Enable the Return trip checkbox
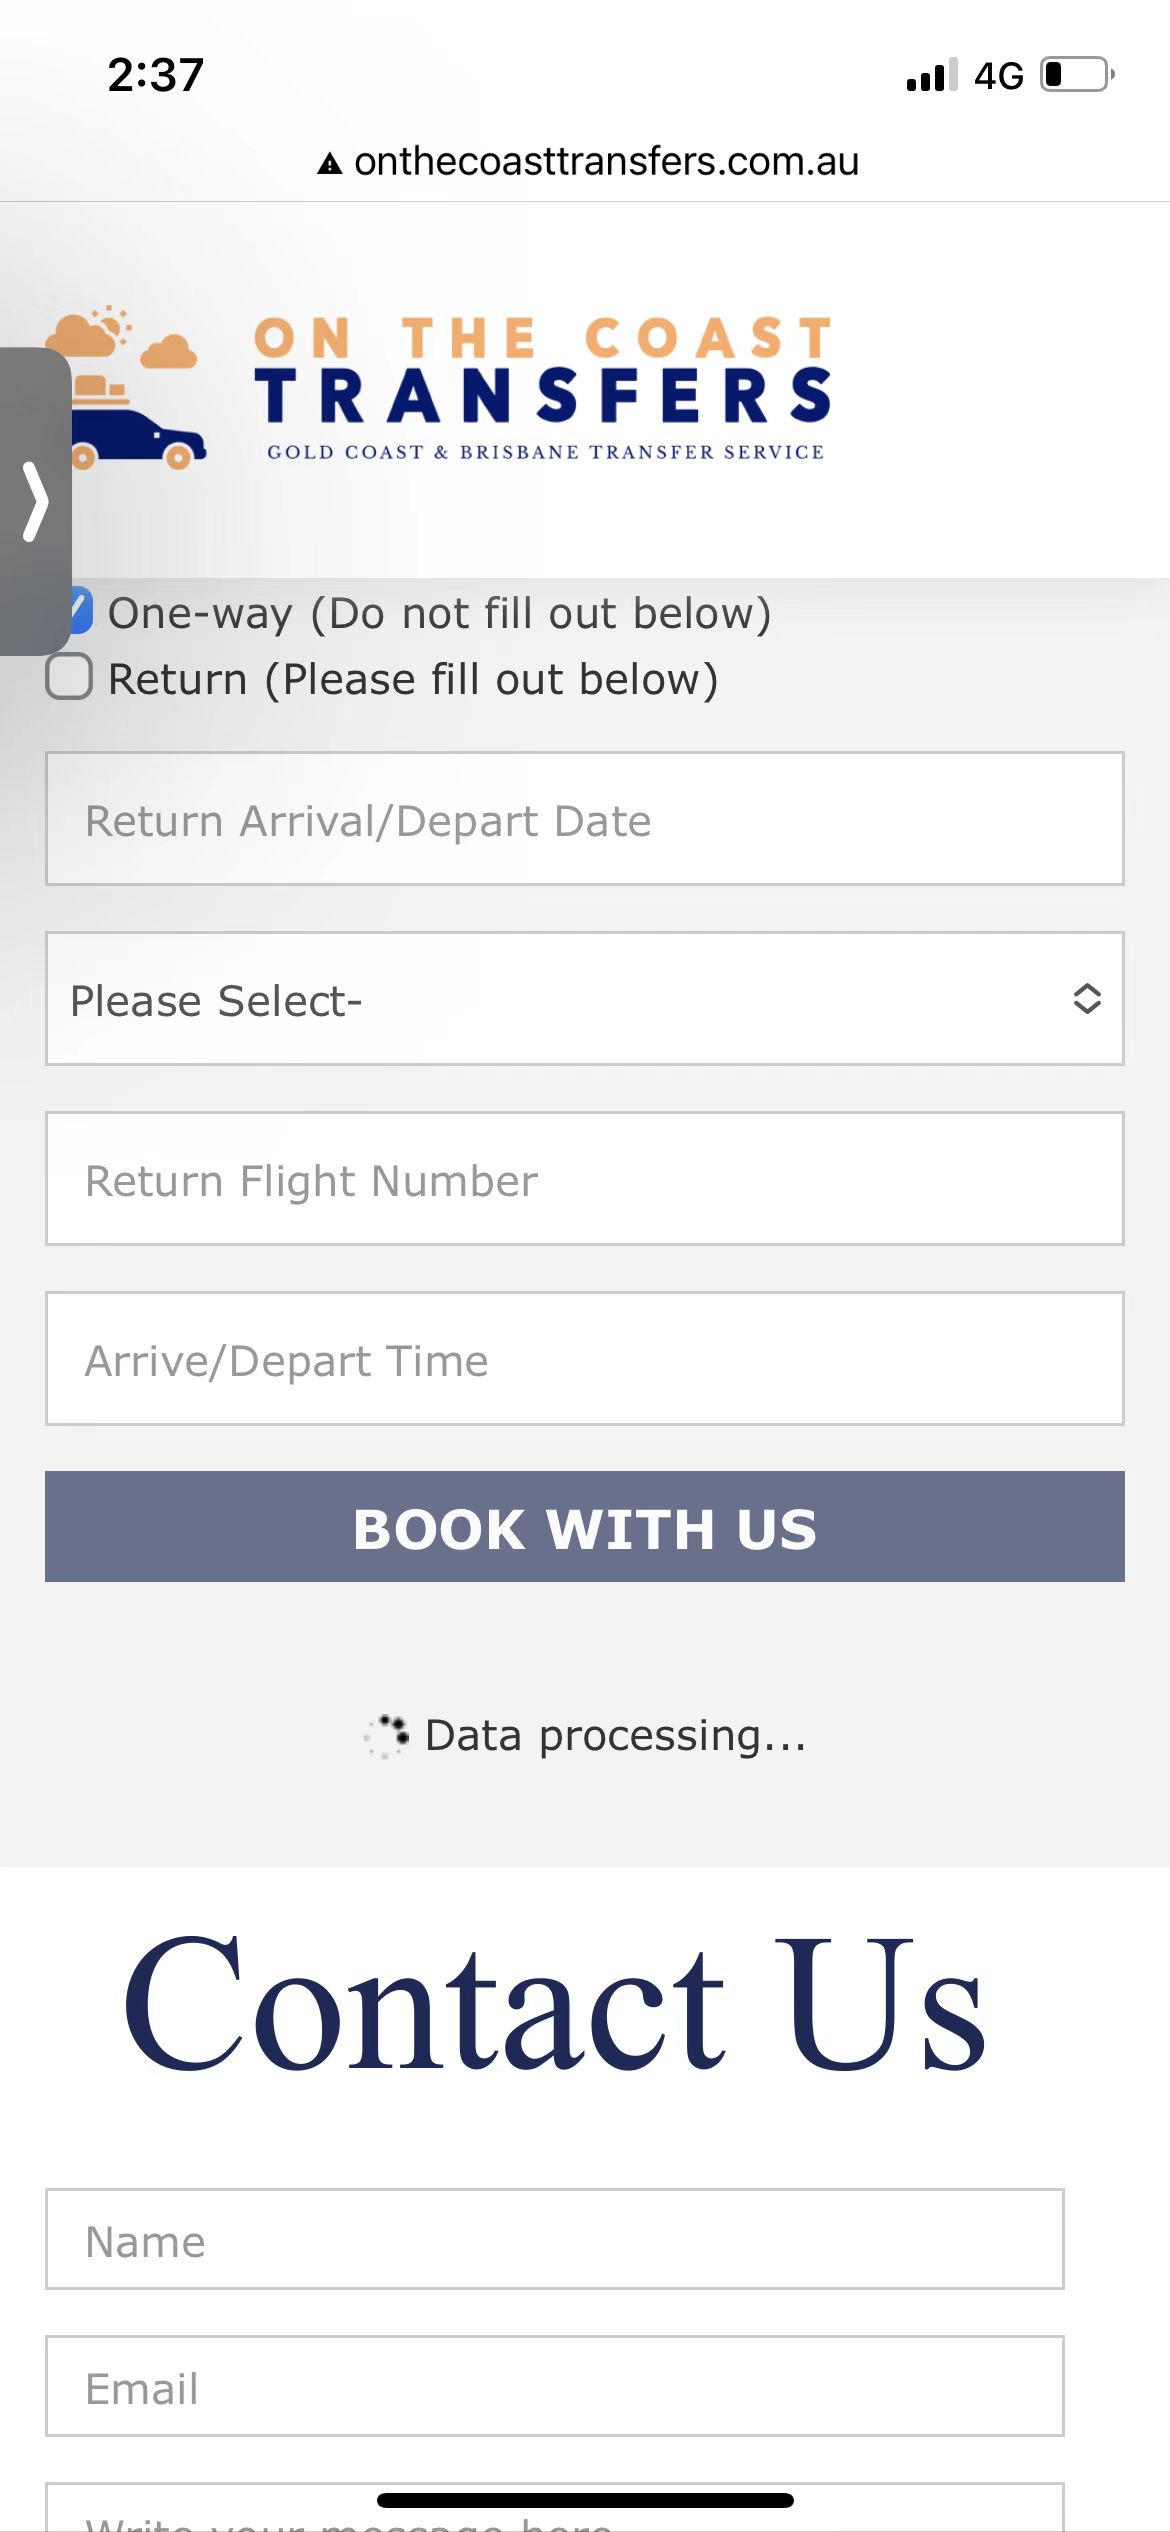 (69, 677)
